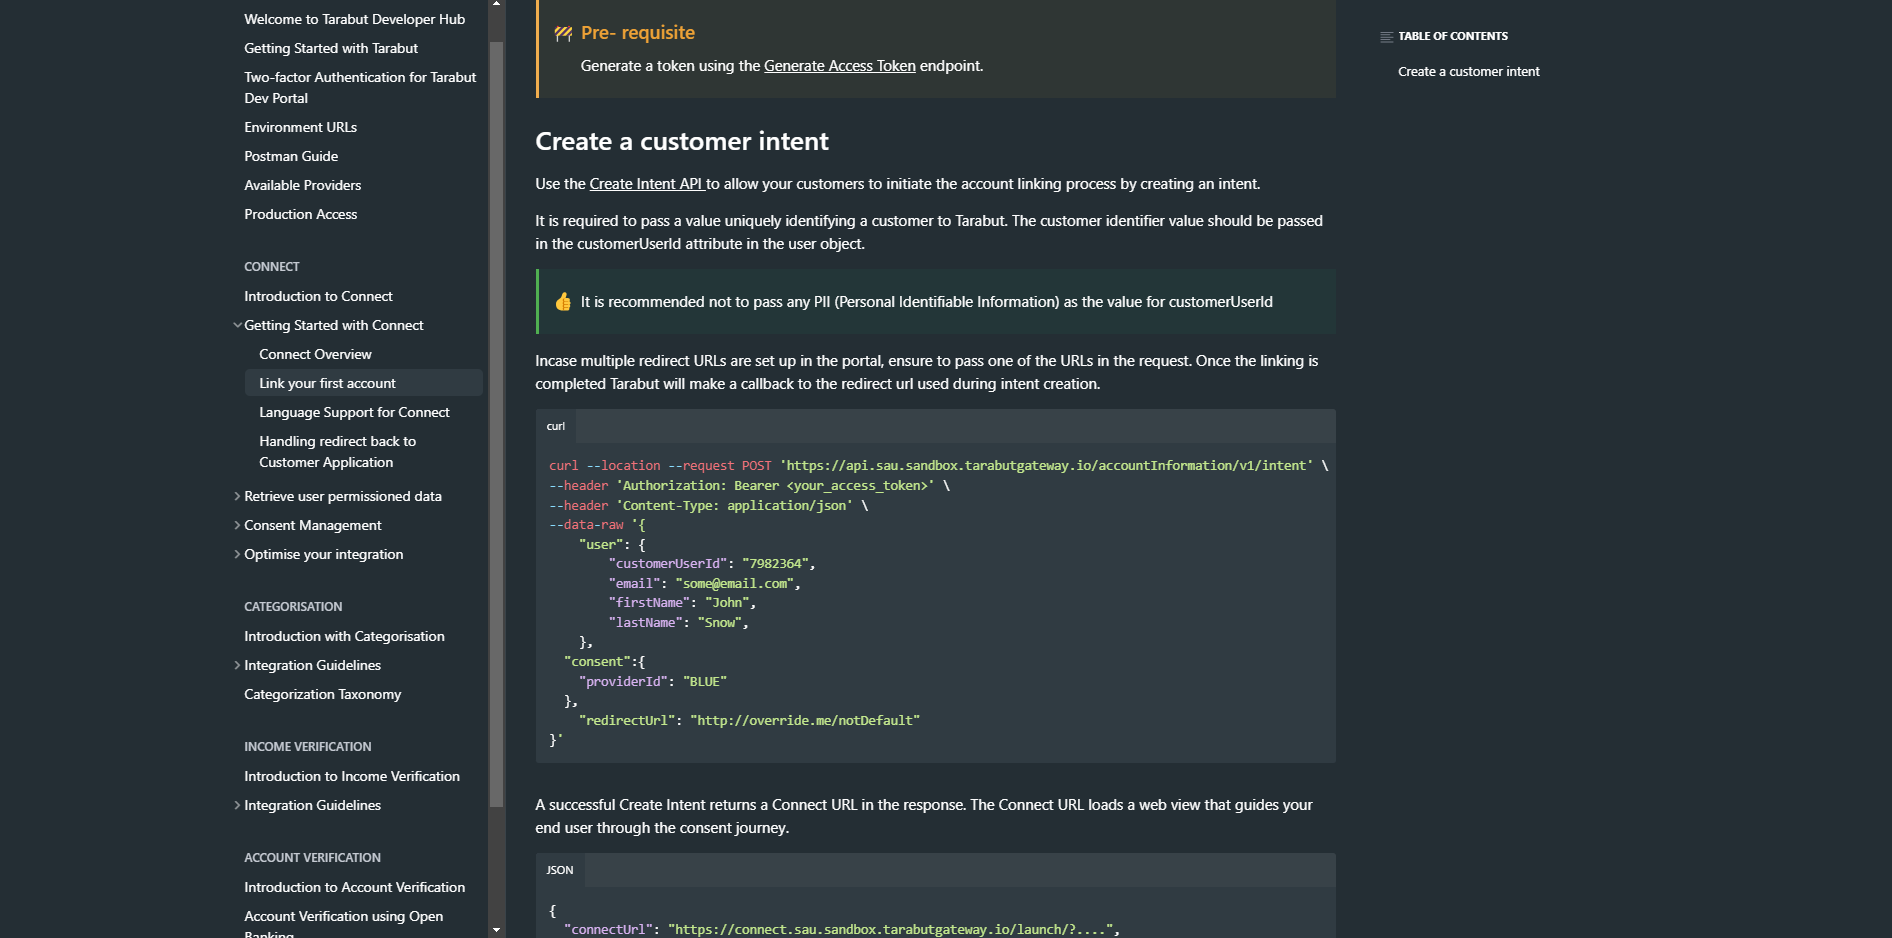Open Categorization Taxonomy page
Viewport: 1892px width, 938px height.
(322, 694)
